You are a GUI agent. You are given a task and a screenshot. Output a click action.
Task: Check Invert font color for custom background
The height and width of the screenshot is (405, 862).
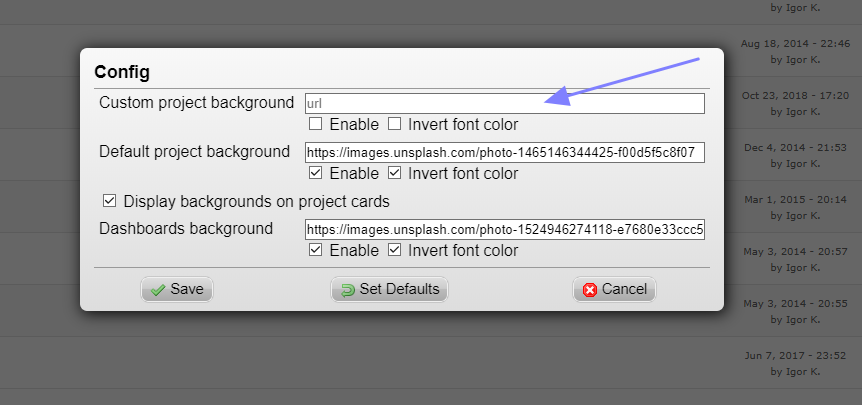point(394,124)
